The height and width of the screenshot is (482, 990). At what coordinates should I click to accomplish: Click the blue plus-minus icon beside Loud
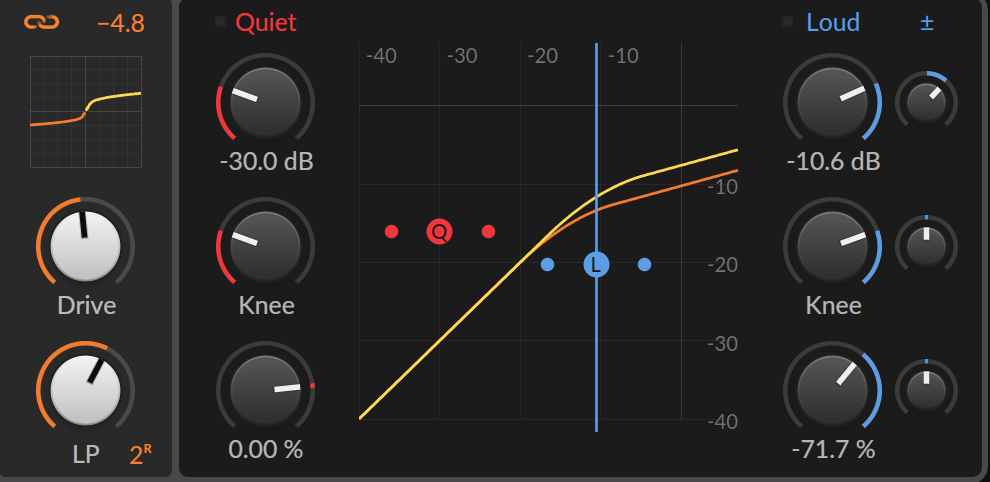pyautogui.click(x=926, y=23)
